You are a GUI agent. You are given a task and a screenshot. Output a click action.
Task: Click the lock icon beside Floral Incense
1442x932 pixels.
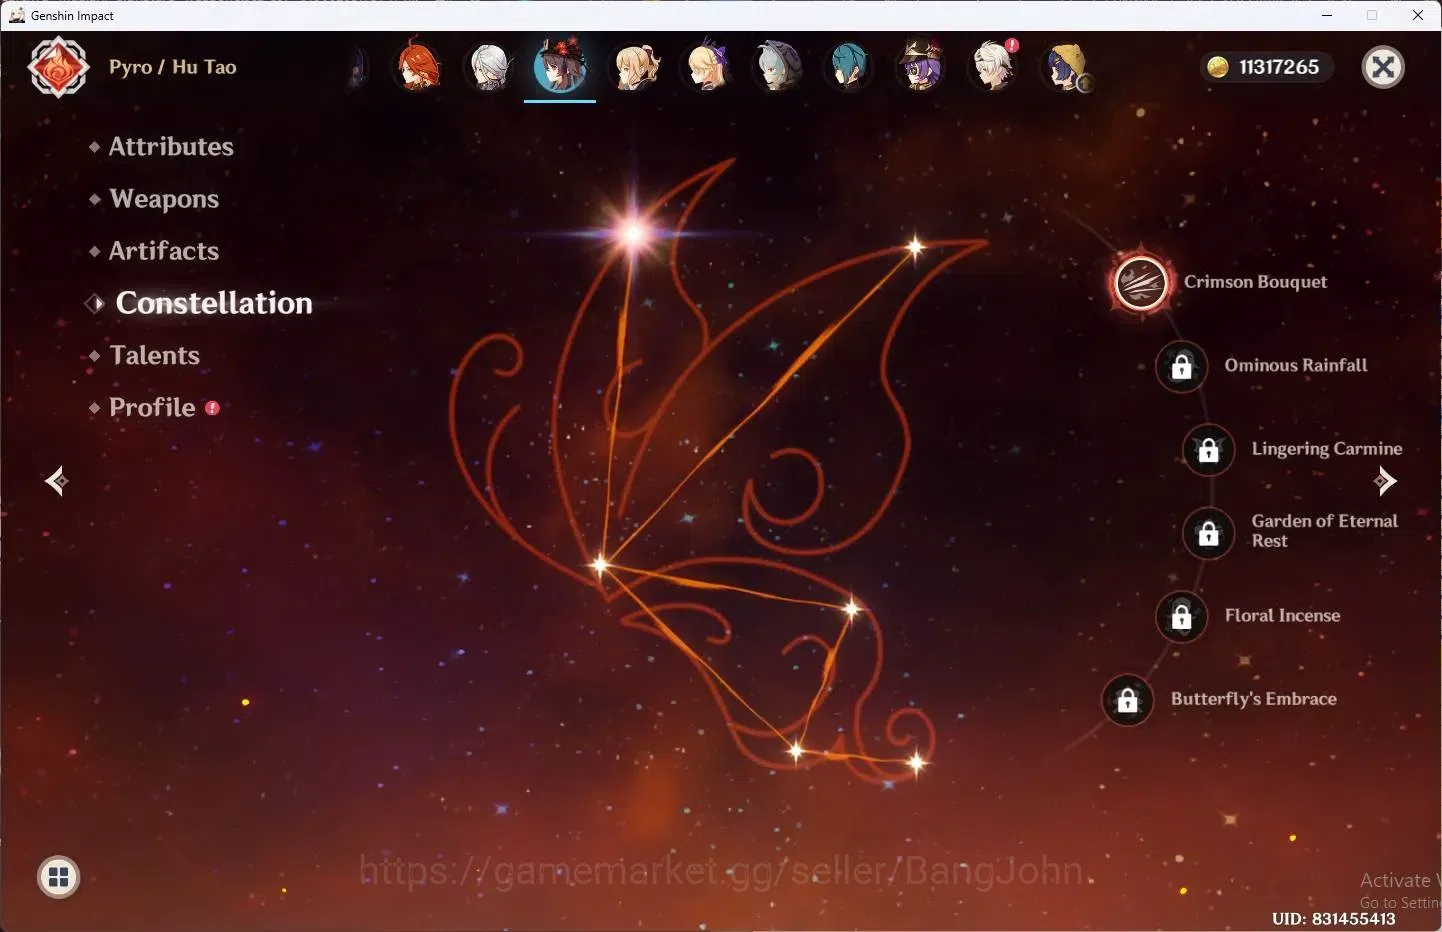(x=1181, y=616)
